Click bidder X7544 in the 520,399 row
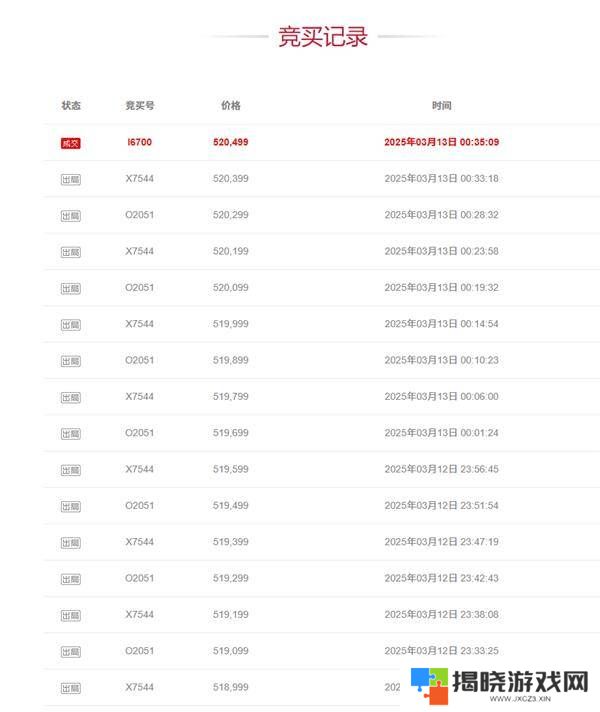 pos(139,178)
